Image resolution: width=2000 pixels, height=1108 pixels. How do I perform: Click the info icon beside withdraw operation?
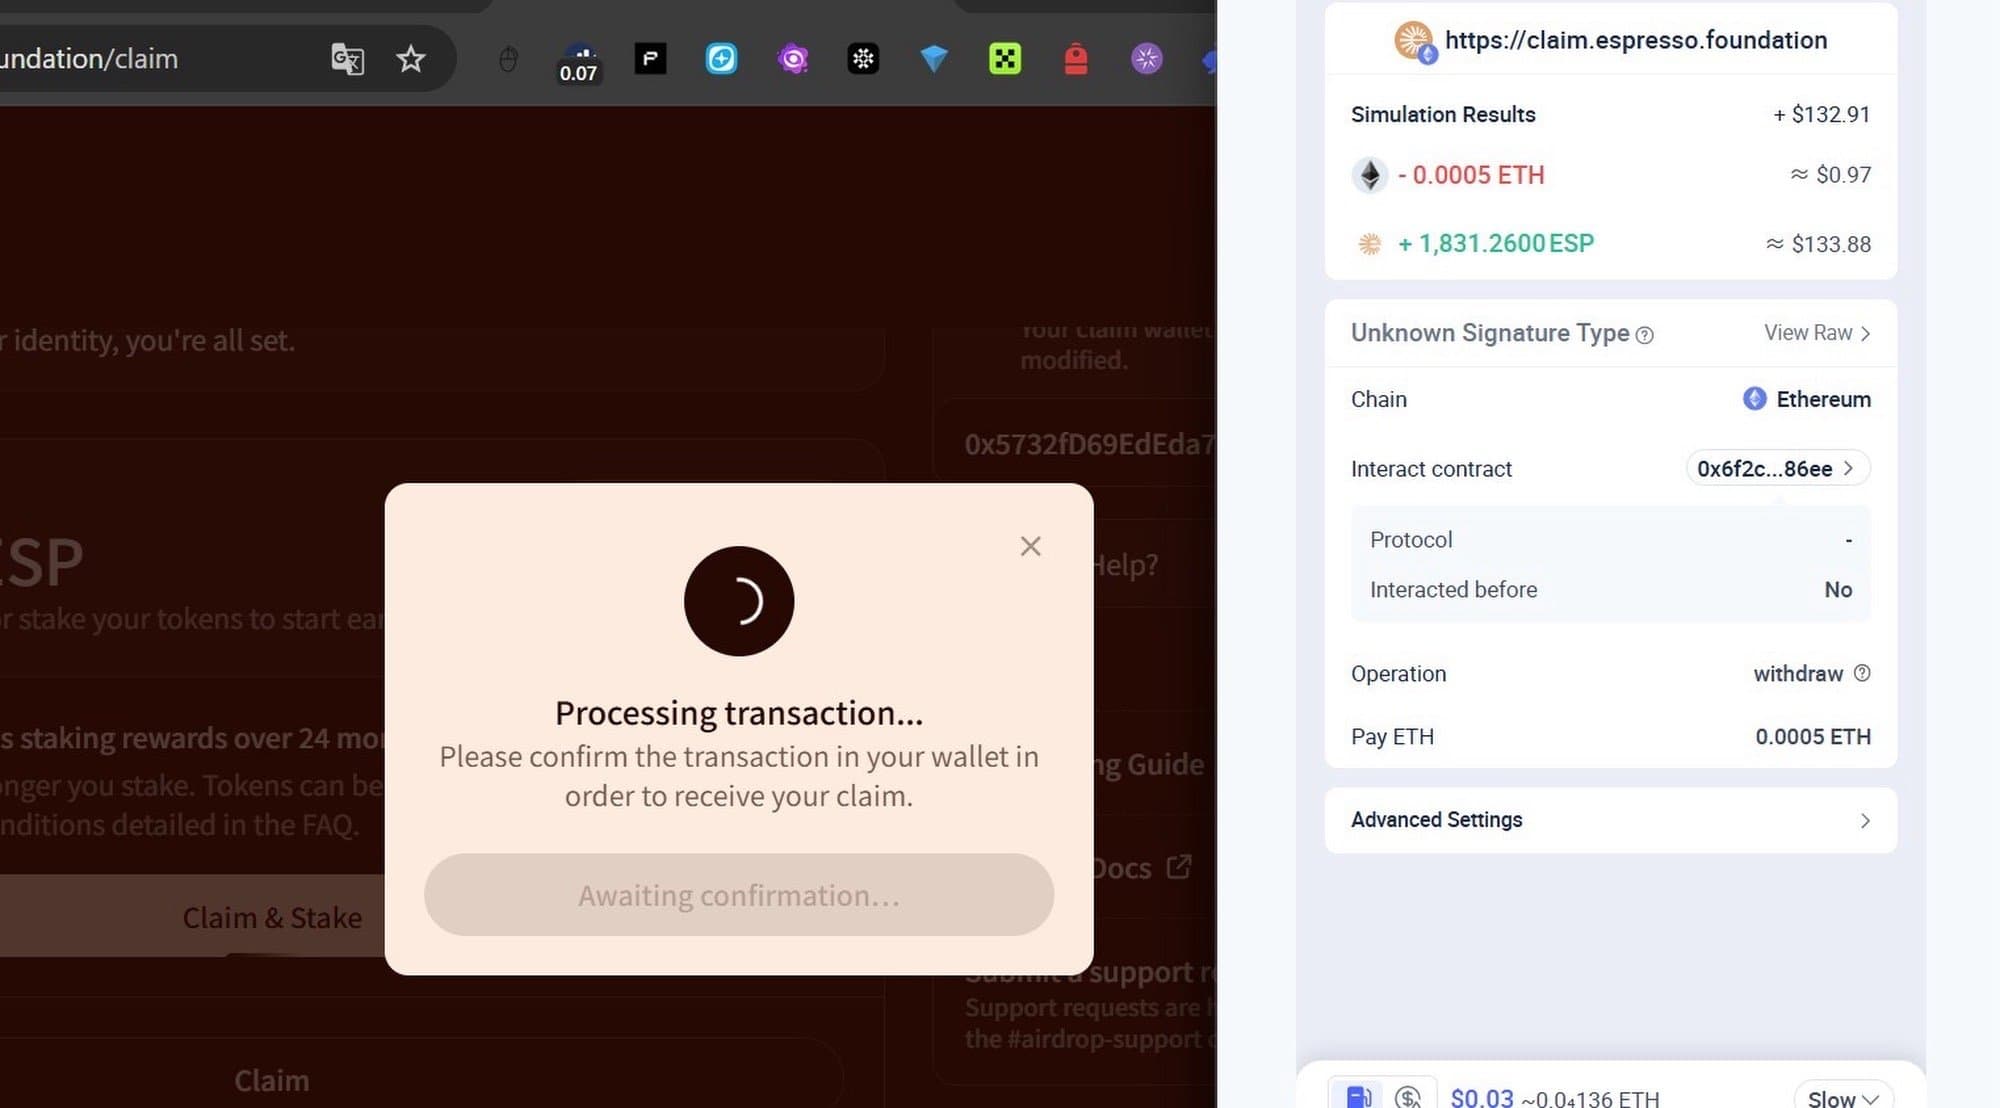click(1862, 673)
